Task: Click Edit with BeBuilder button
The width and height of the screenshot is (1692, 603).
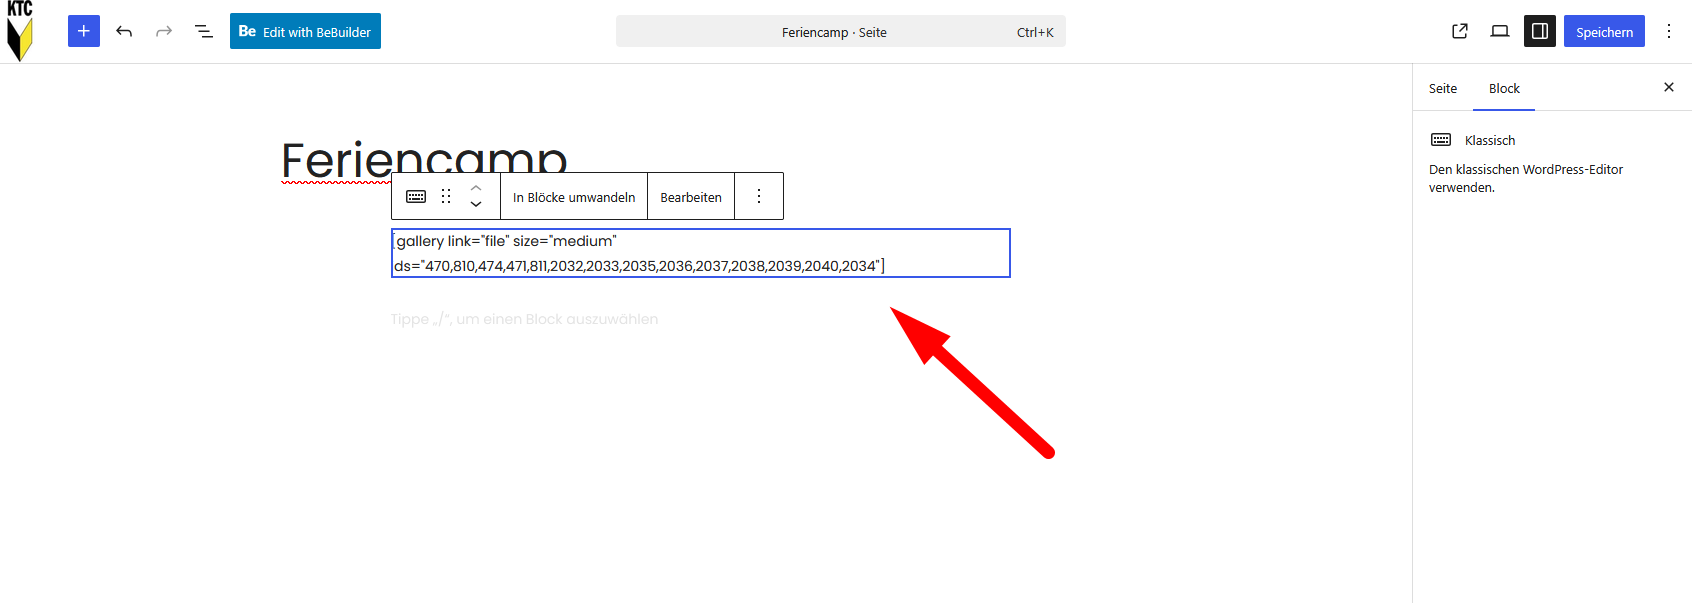Action: (x=305, y=31)
